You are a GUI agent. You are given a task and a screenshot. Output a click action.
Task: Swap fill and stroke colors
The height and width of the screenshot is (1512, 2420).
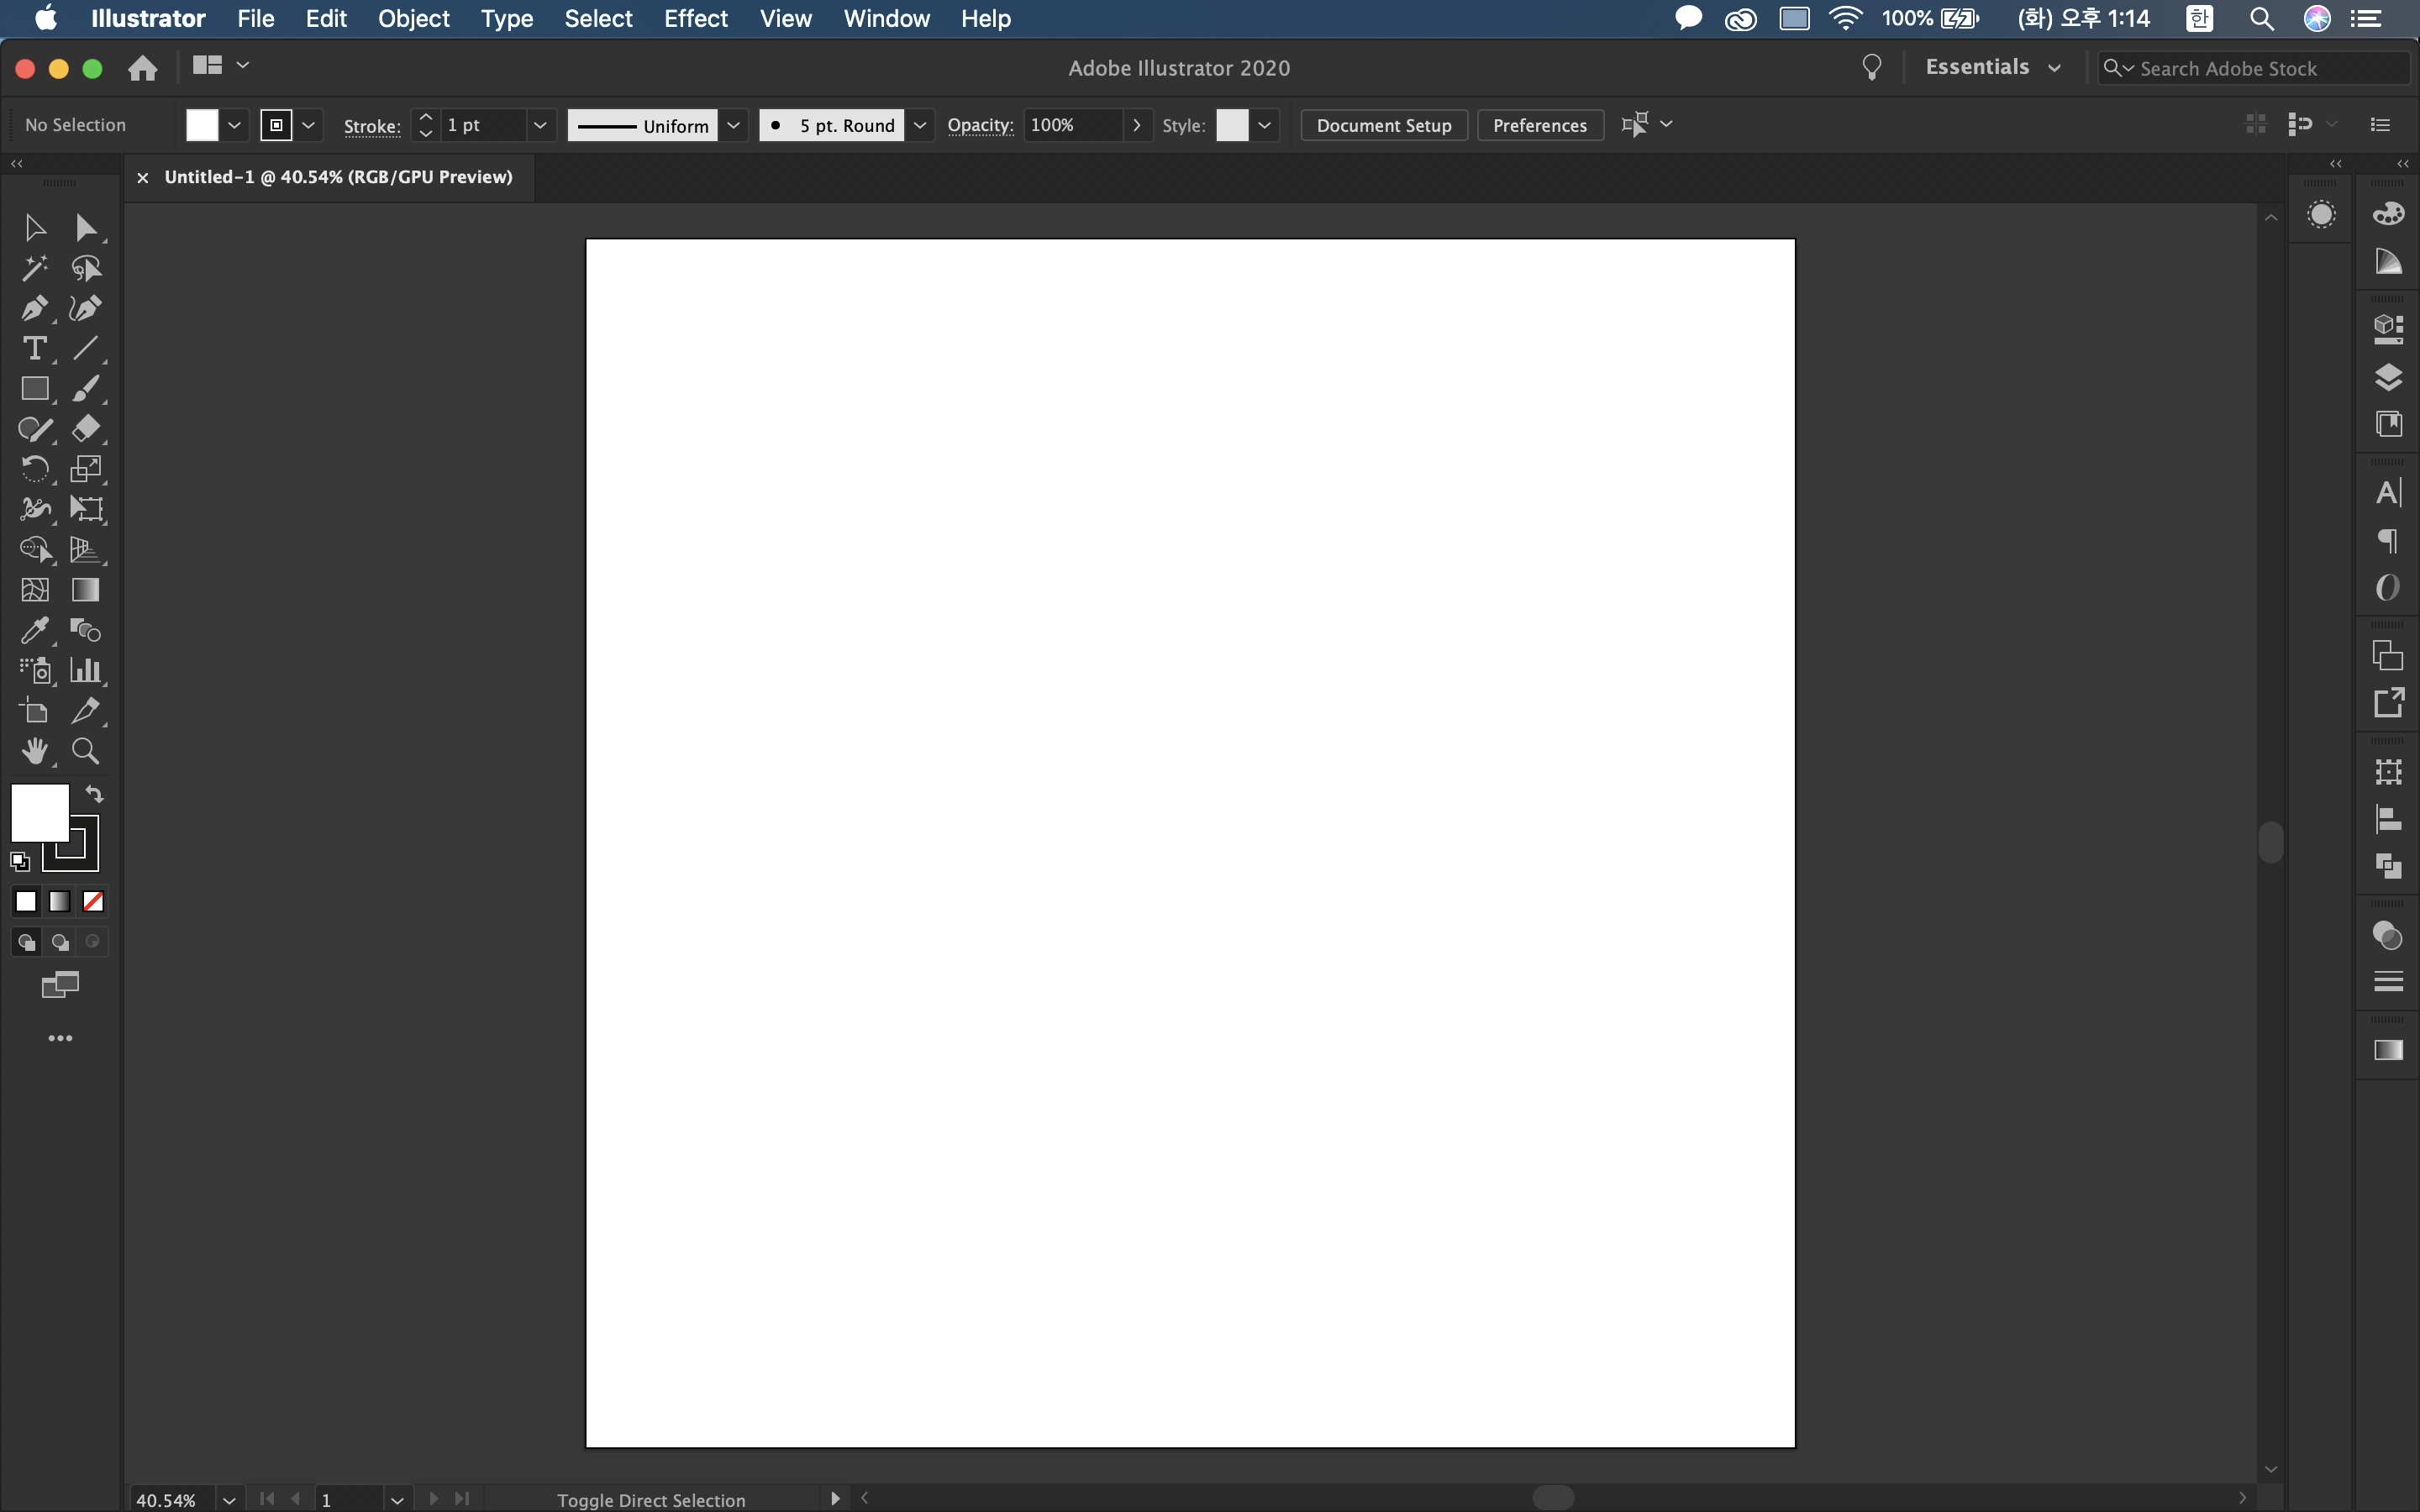pos(94,794)
